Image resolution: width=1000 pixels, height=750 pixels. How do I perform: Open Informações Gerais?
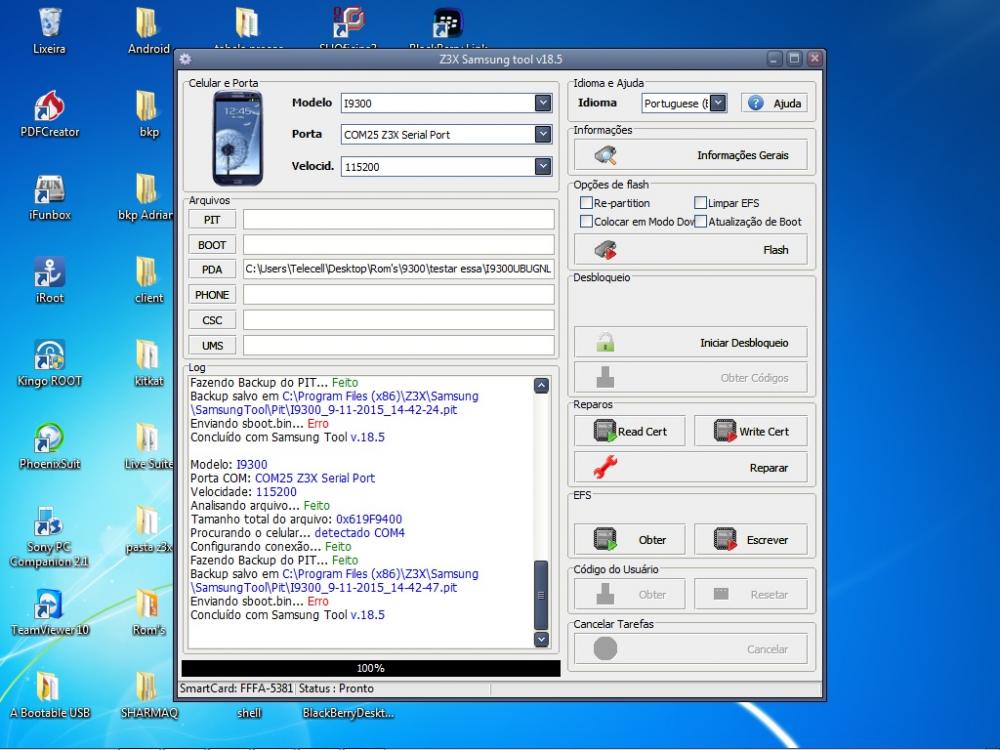(x=691, y=155)
